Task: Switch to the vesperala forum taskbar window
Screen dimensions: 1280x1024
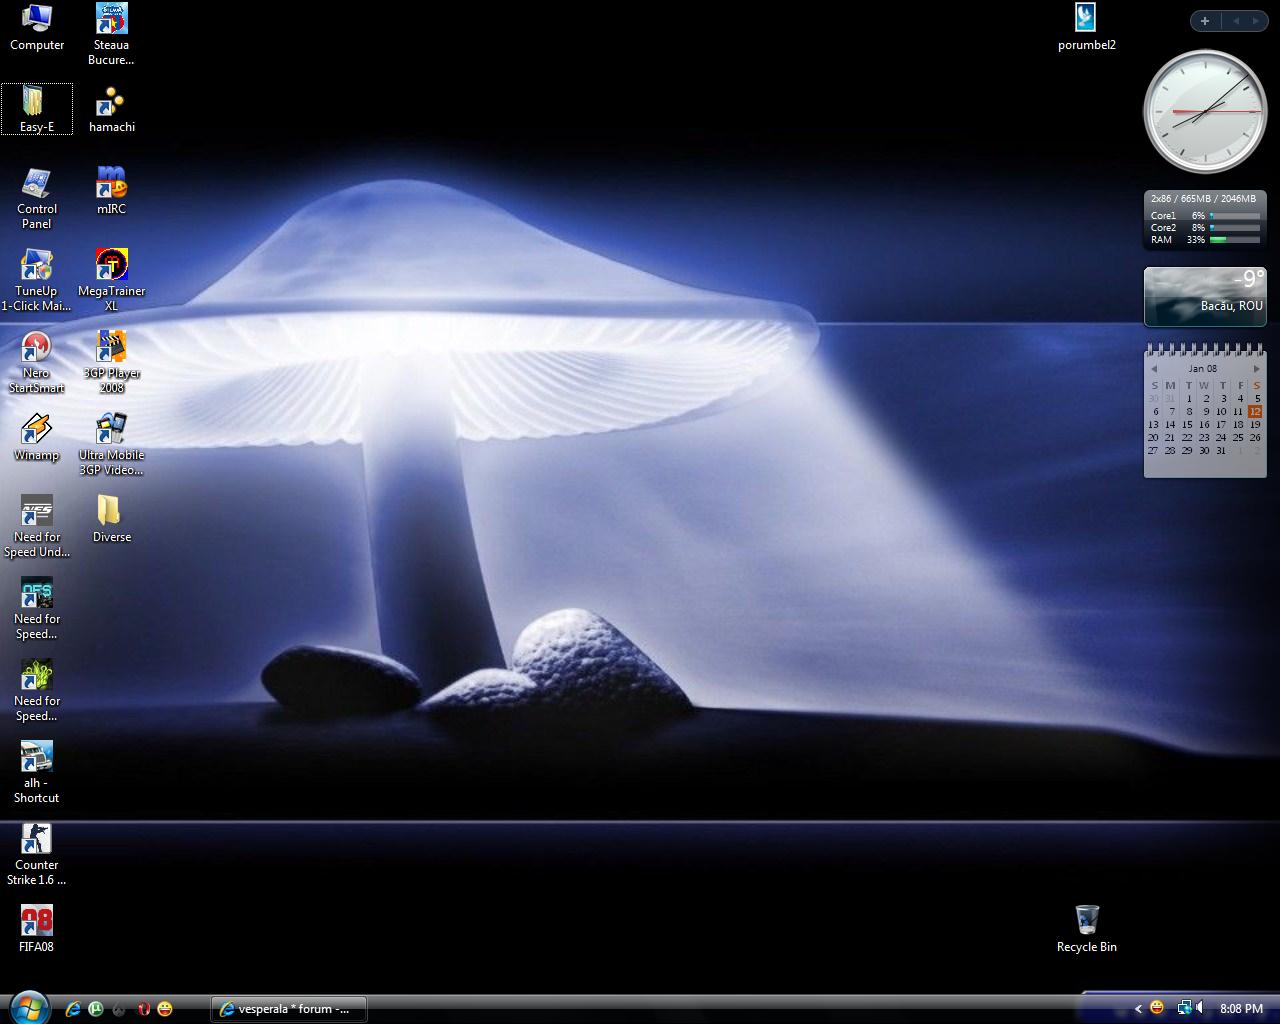Action: tap(289, 1009)
